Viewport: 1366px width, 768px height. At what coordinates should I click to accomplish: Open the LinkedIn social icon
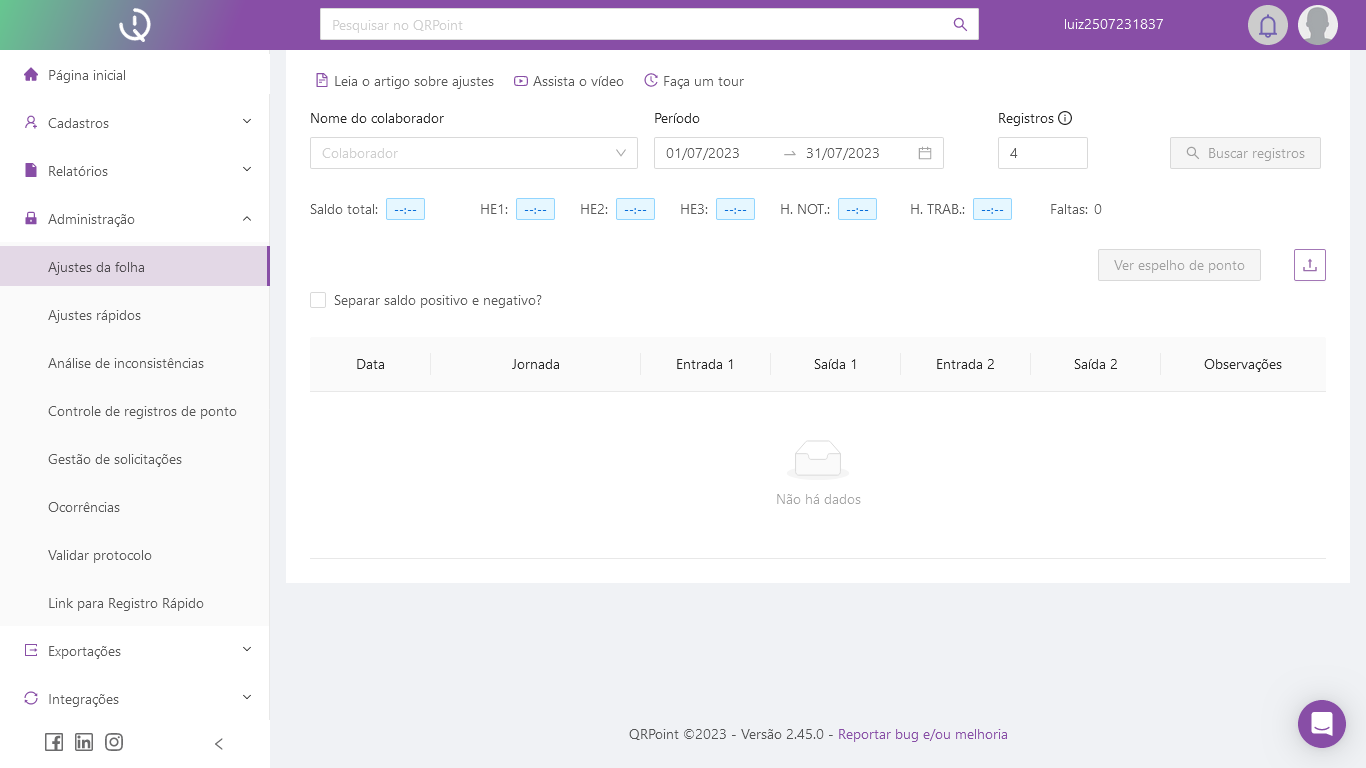pos(84,742)
